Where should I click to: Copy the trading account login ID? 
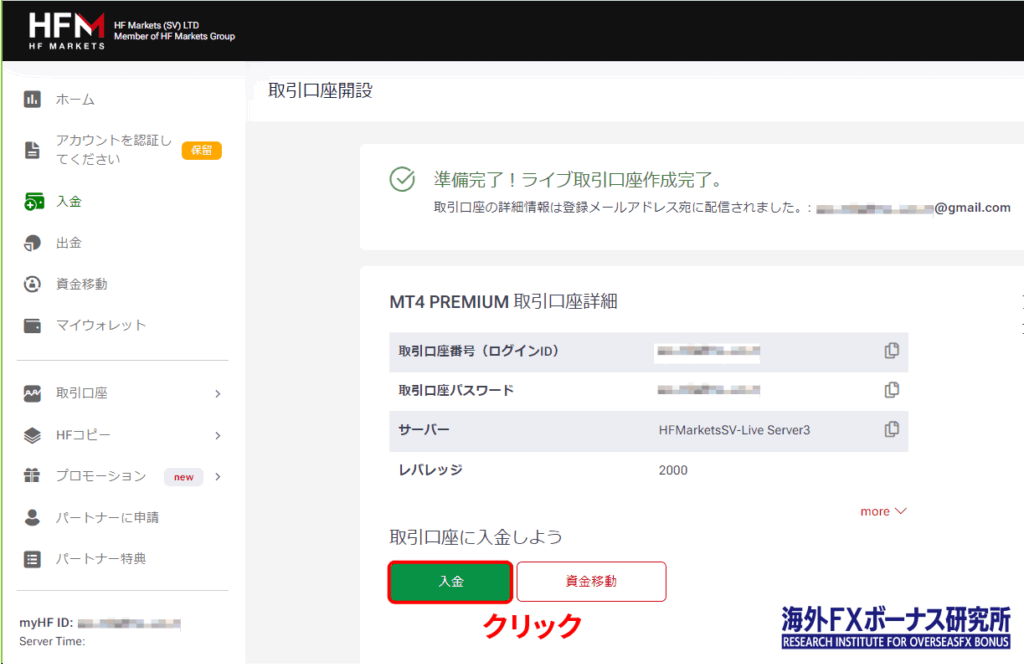click(x=891, y=351)
